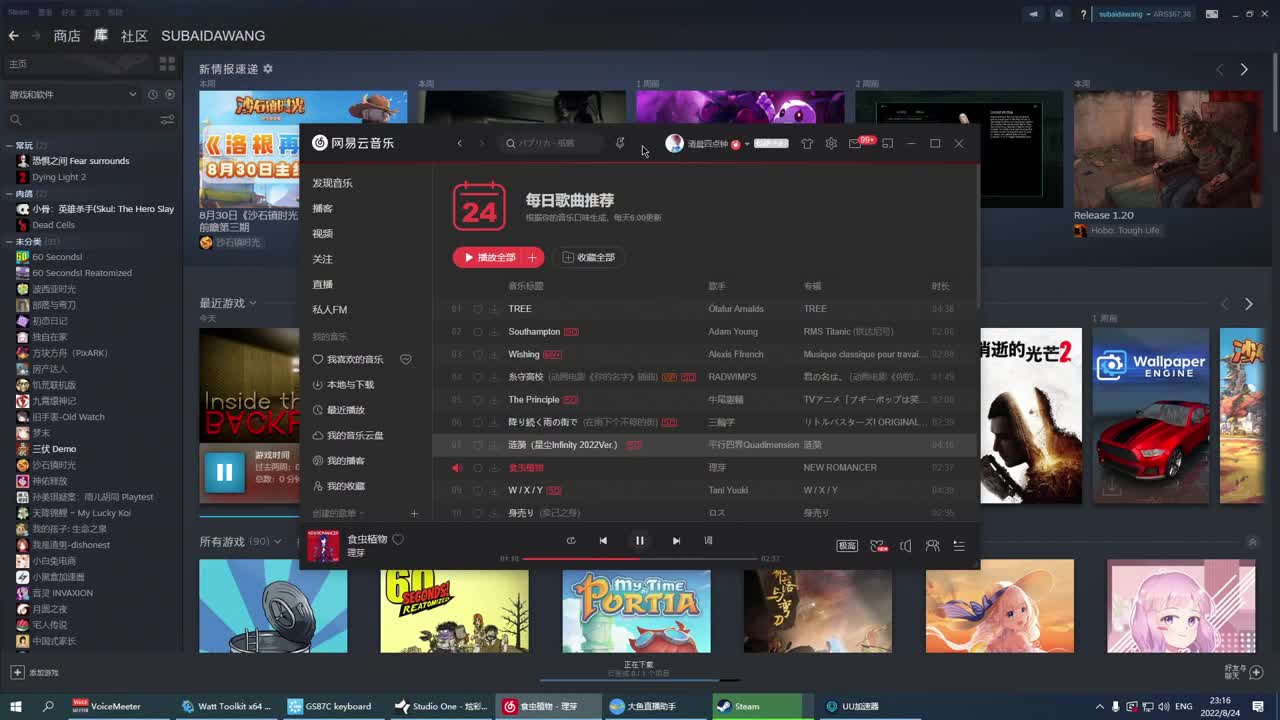1280x720 pixels.
Task: Change loop playback mode in NetEase player
Action: pos(571,541)
